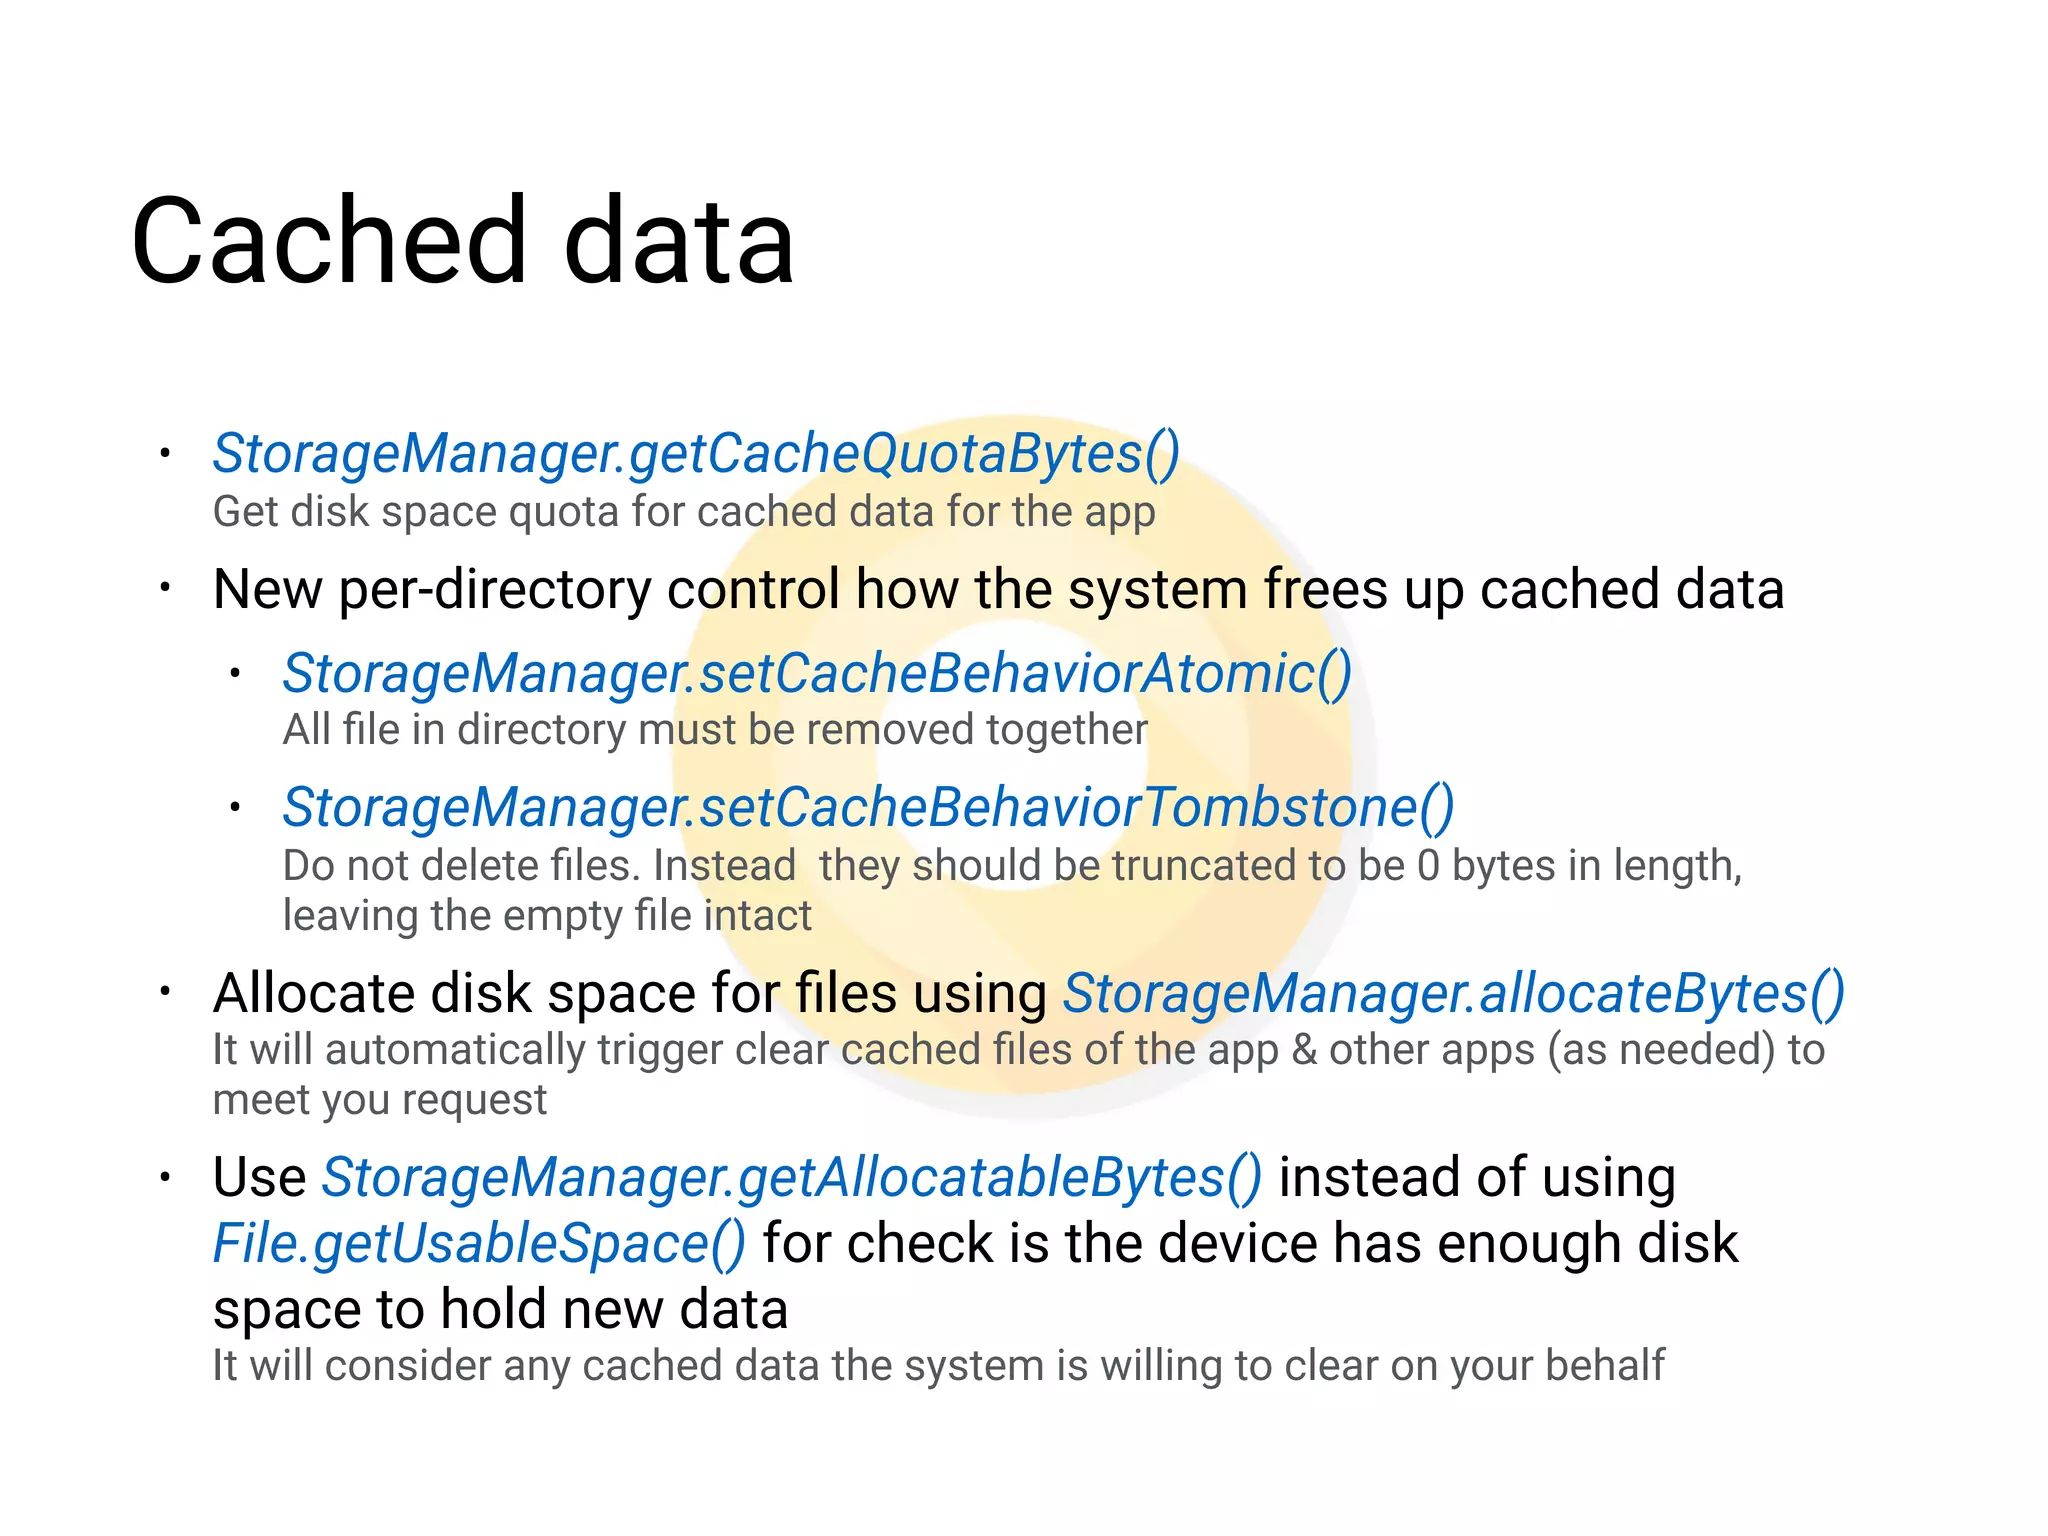Click the StorageManager.getAllocatableBytes() link

[791, 1178]
